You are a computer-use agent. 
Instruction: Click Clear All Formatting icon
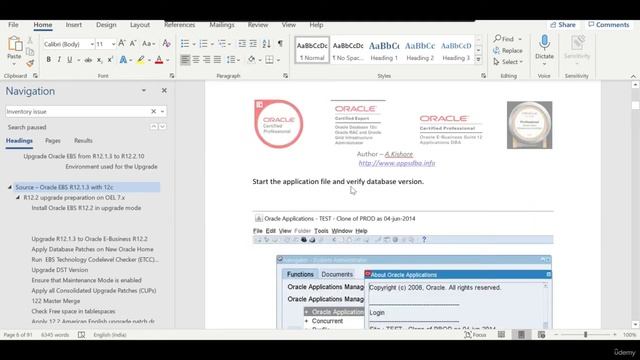(166, 43)
